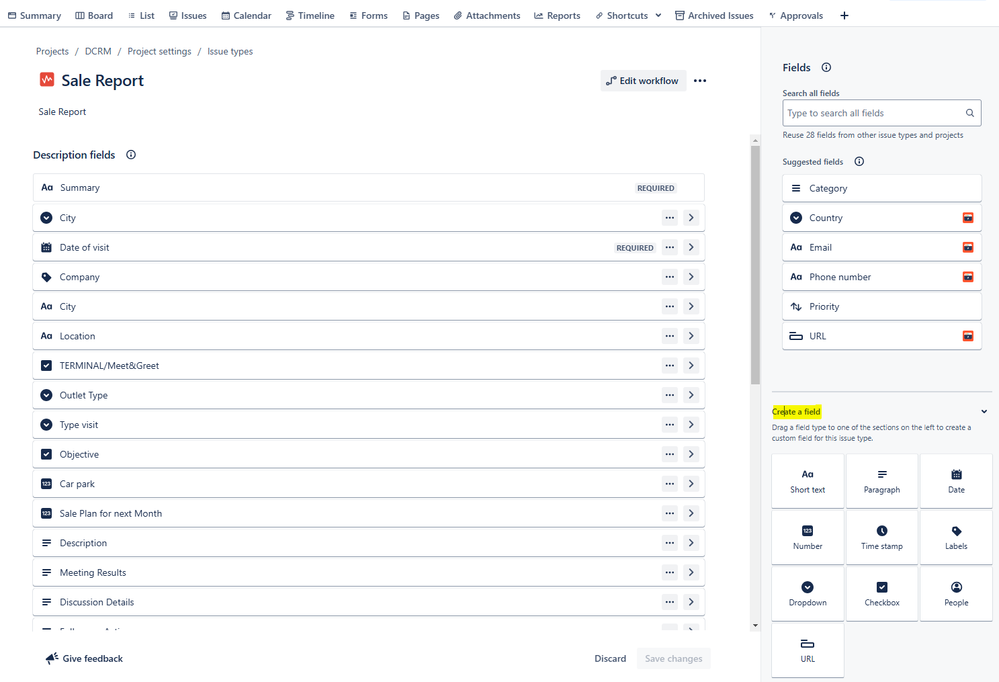Click the plus icon to add a tab
This screenshot has height=682, width=999.
point(844,16)
